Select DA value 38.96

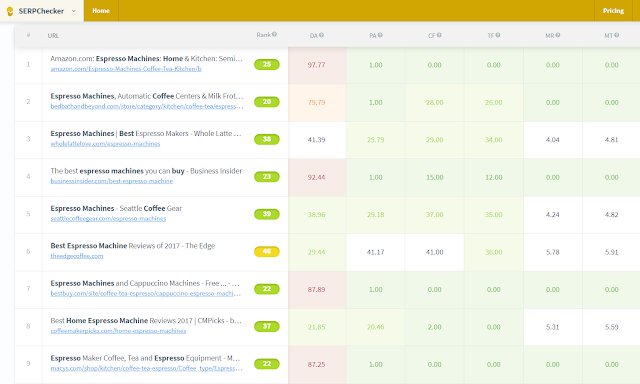[316, 215]
